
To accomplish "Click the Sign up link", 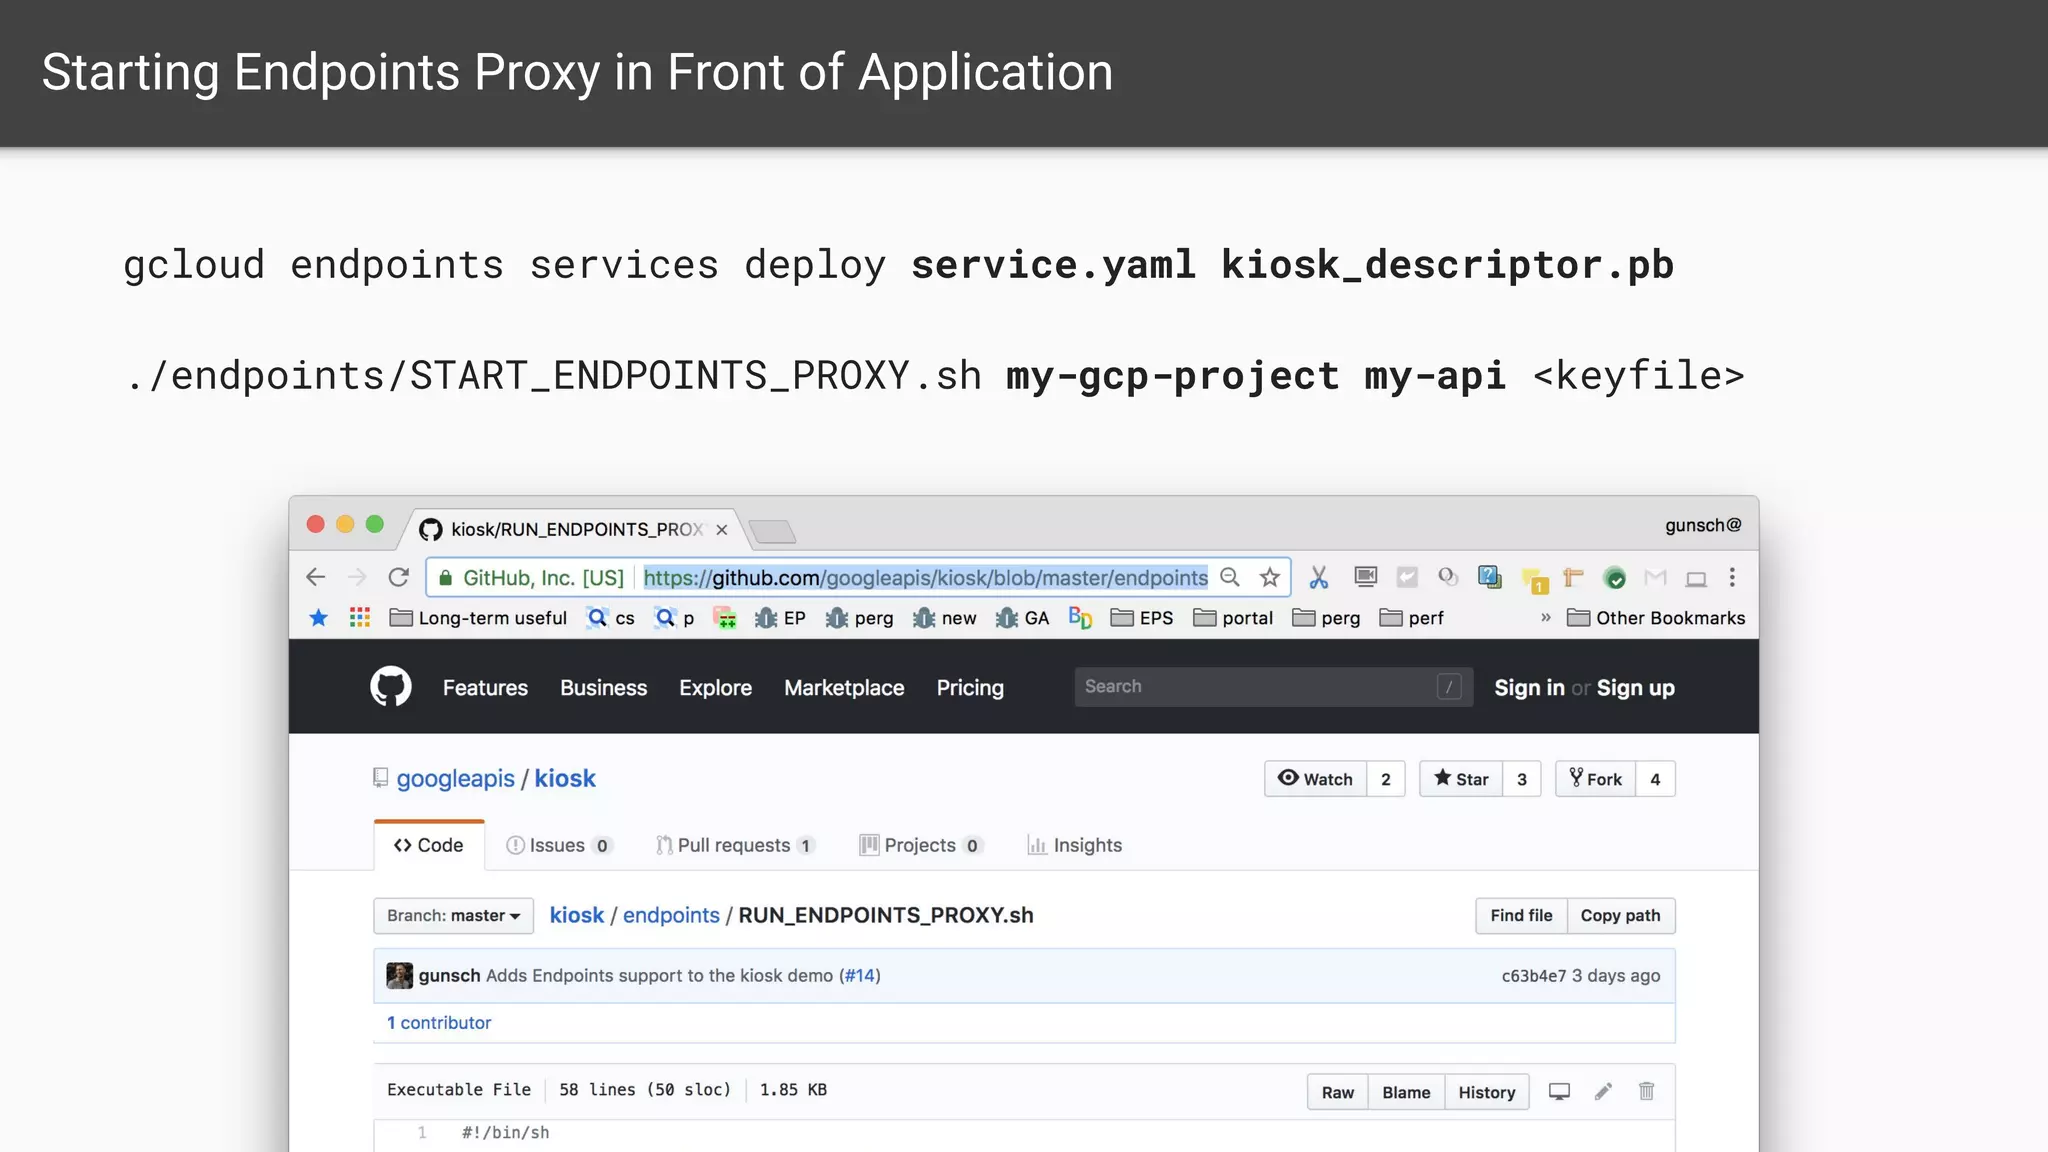I will pyautogui.click(x=1635, y=688).
